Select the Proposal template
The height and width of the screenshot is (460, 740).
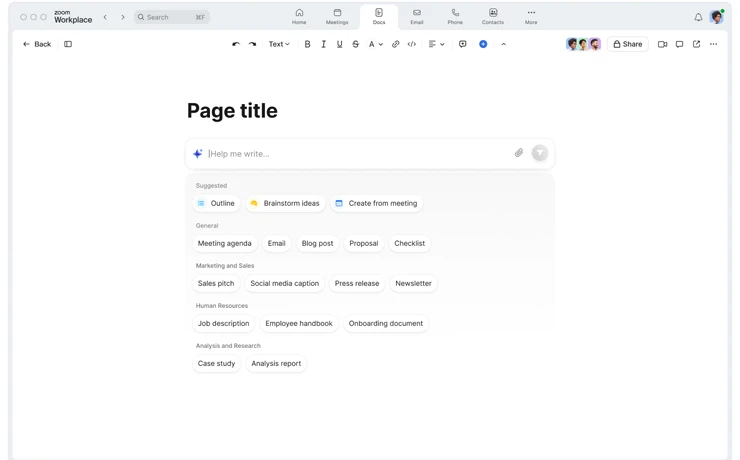coord(364,243)
